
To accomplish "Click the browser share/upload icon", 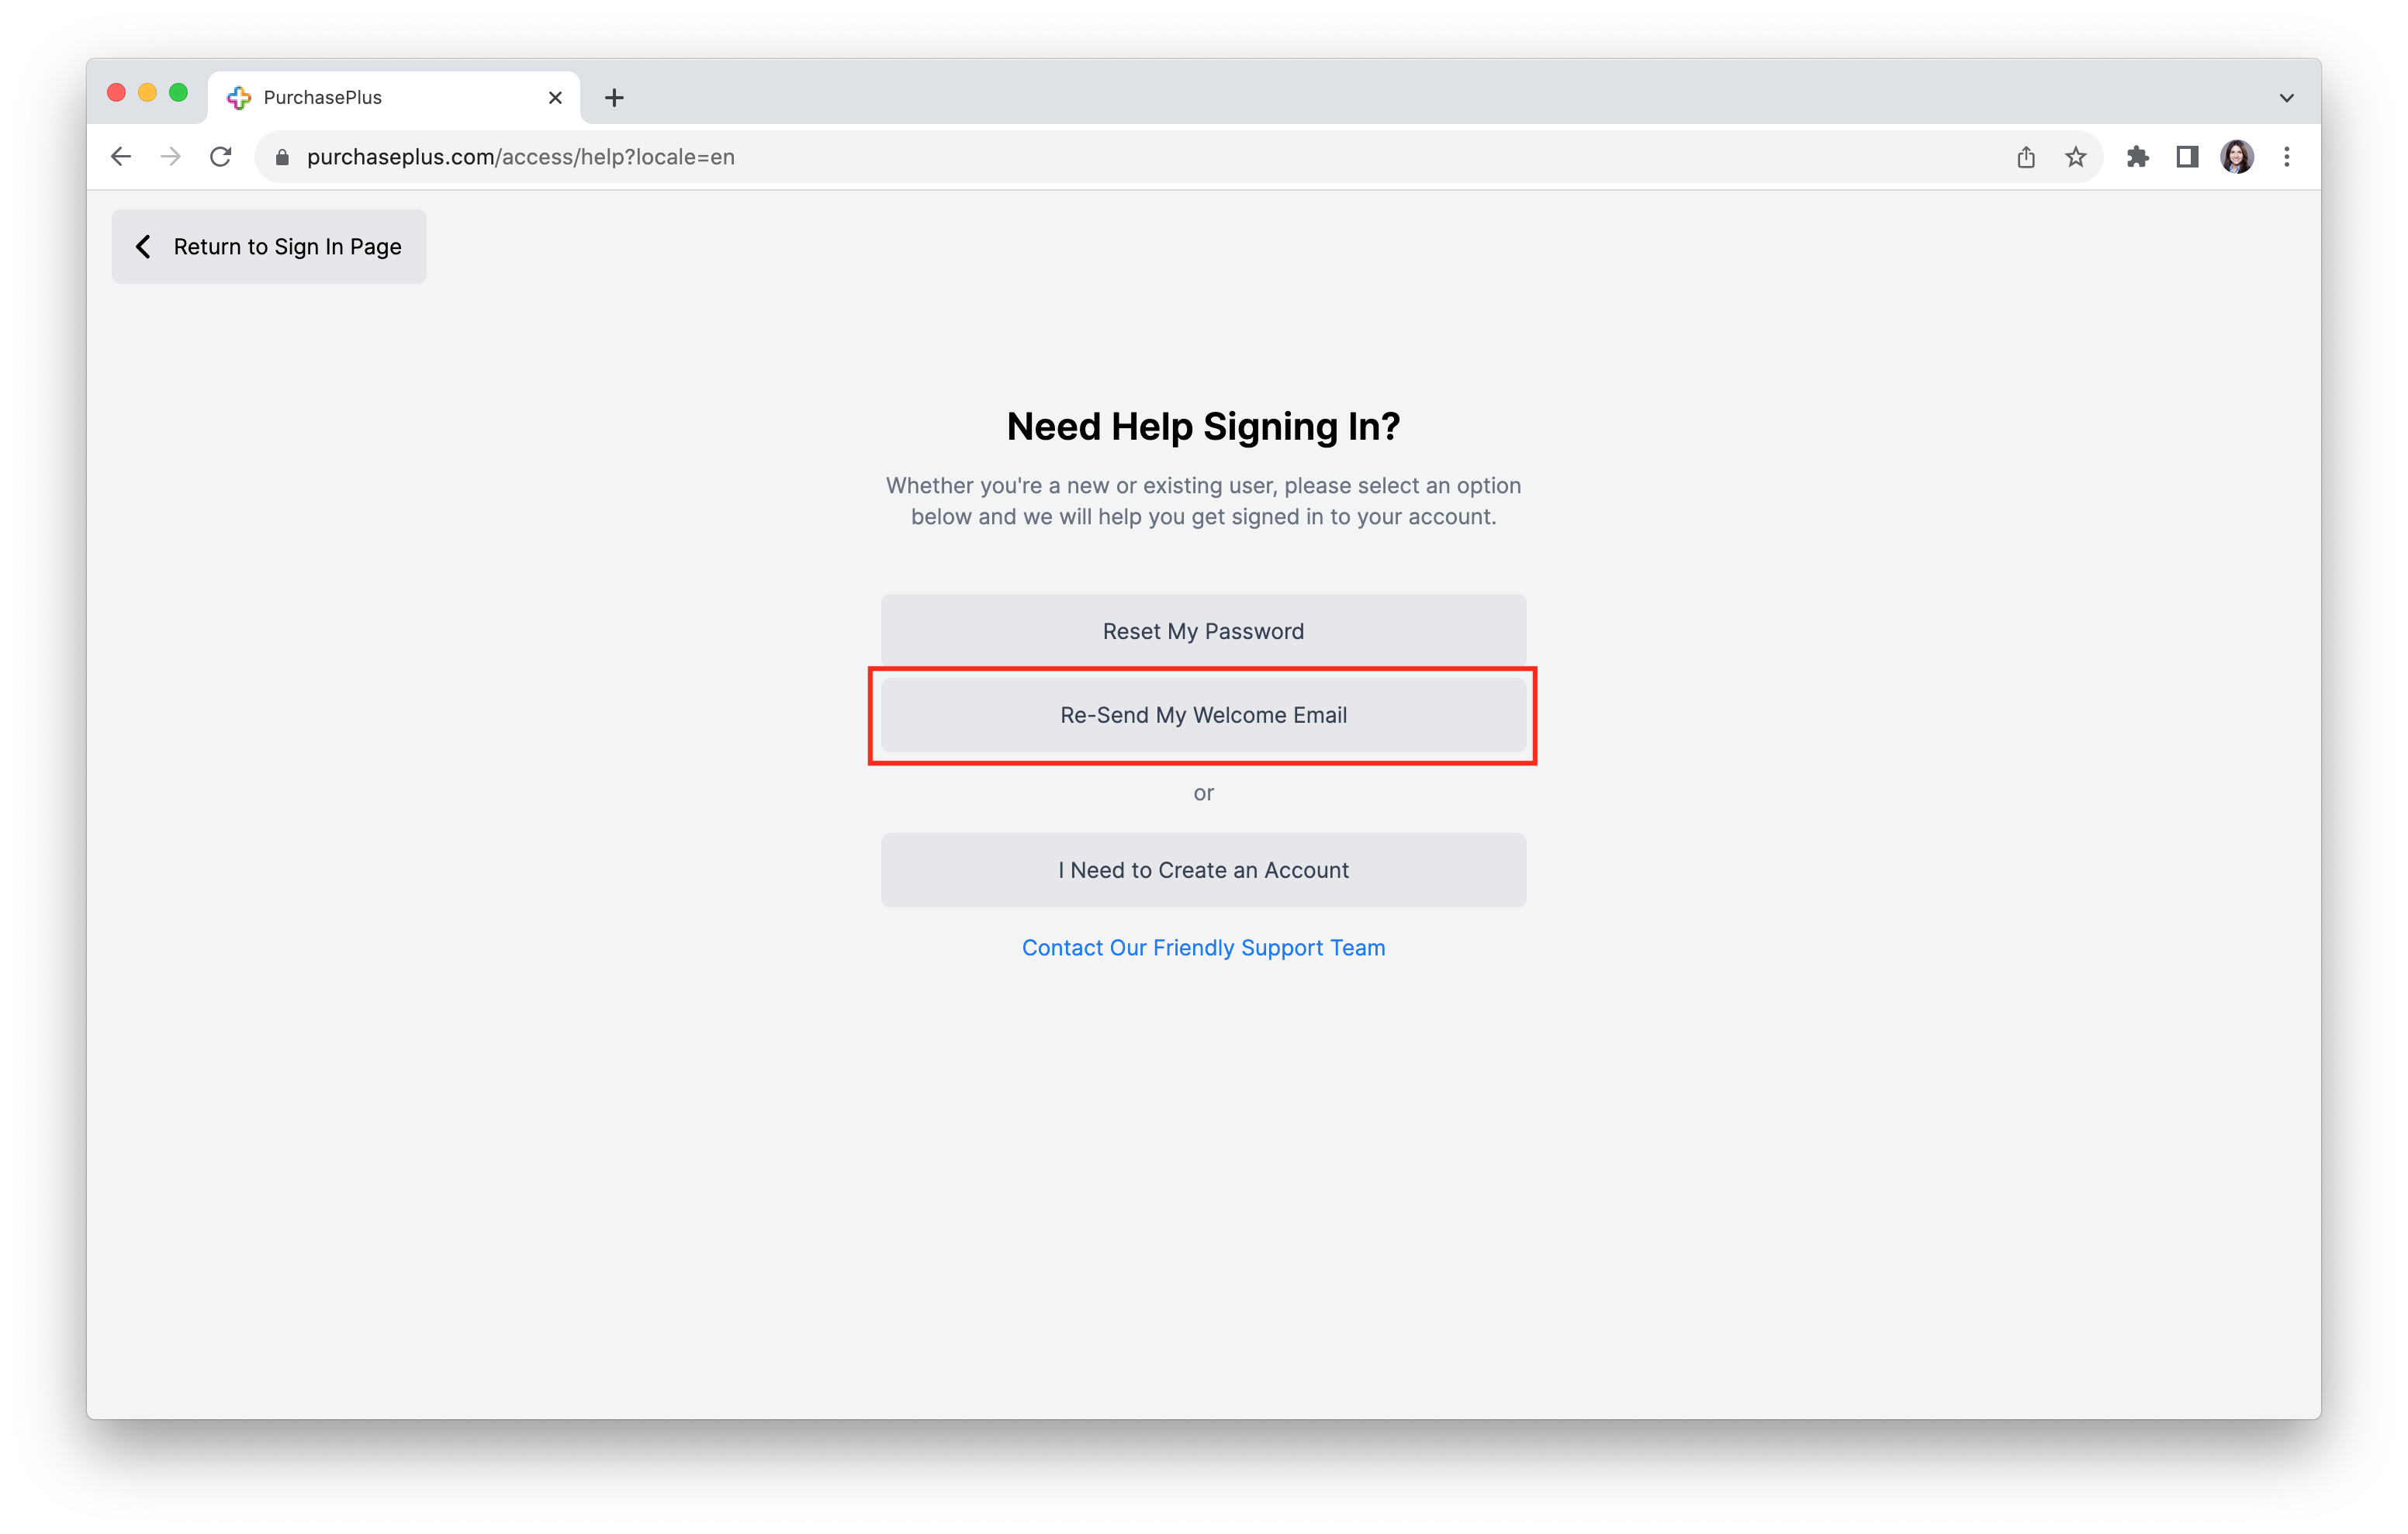I will coord(2024,156).
